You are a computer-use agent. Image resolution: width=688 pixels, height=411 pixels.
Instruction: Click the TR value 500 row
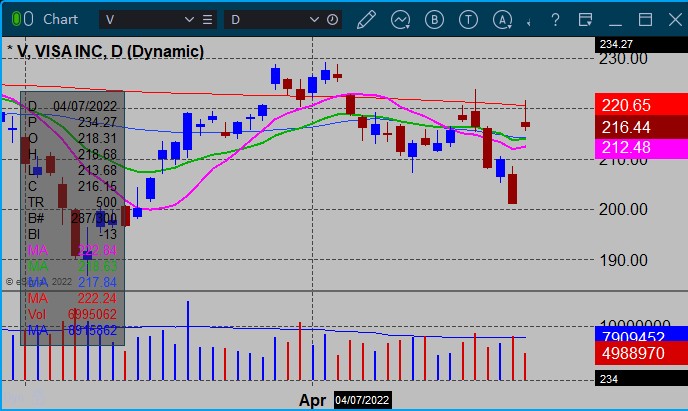coord(72,202)
